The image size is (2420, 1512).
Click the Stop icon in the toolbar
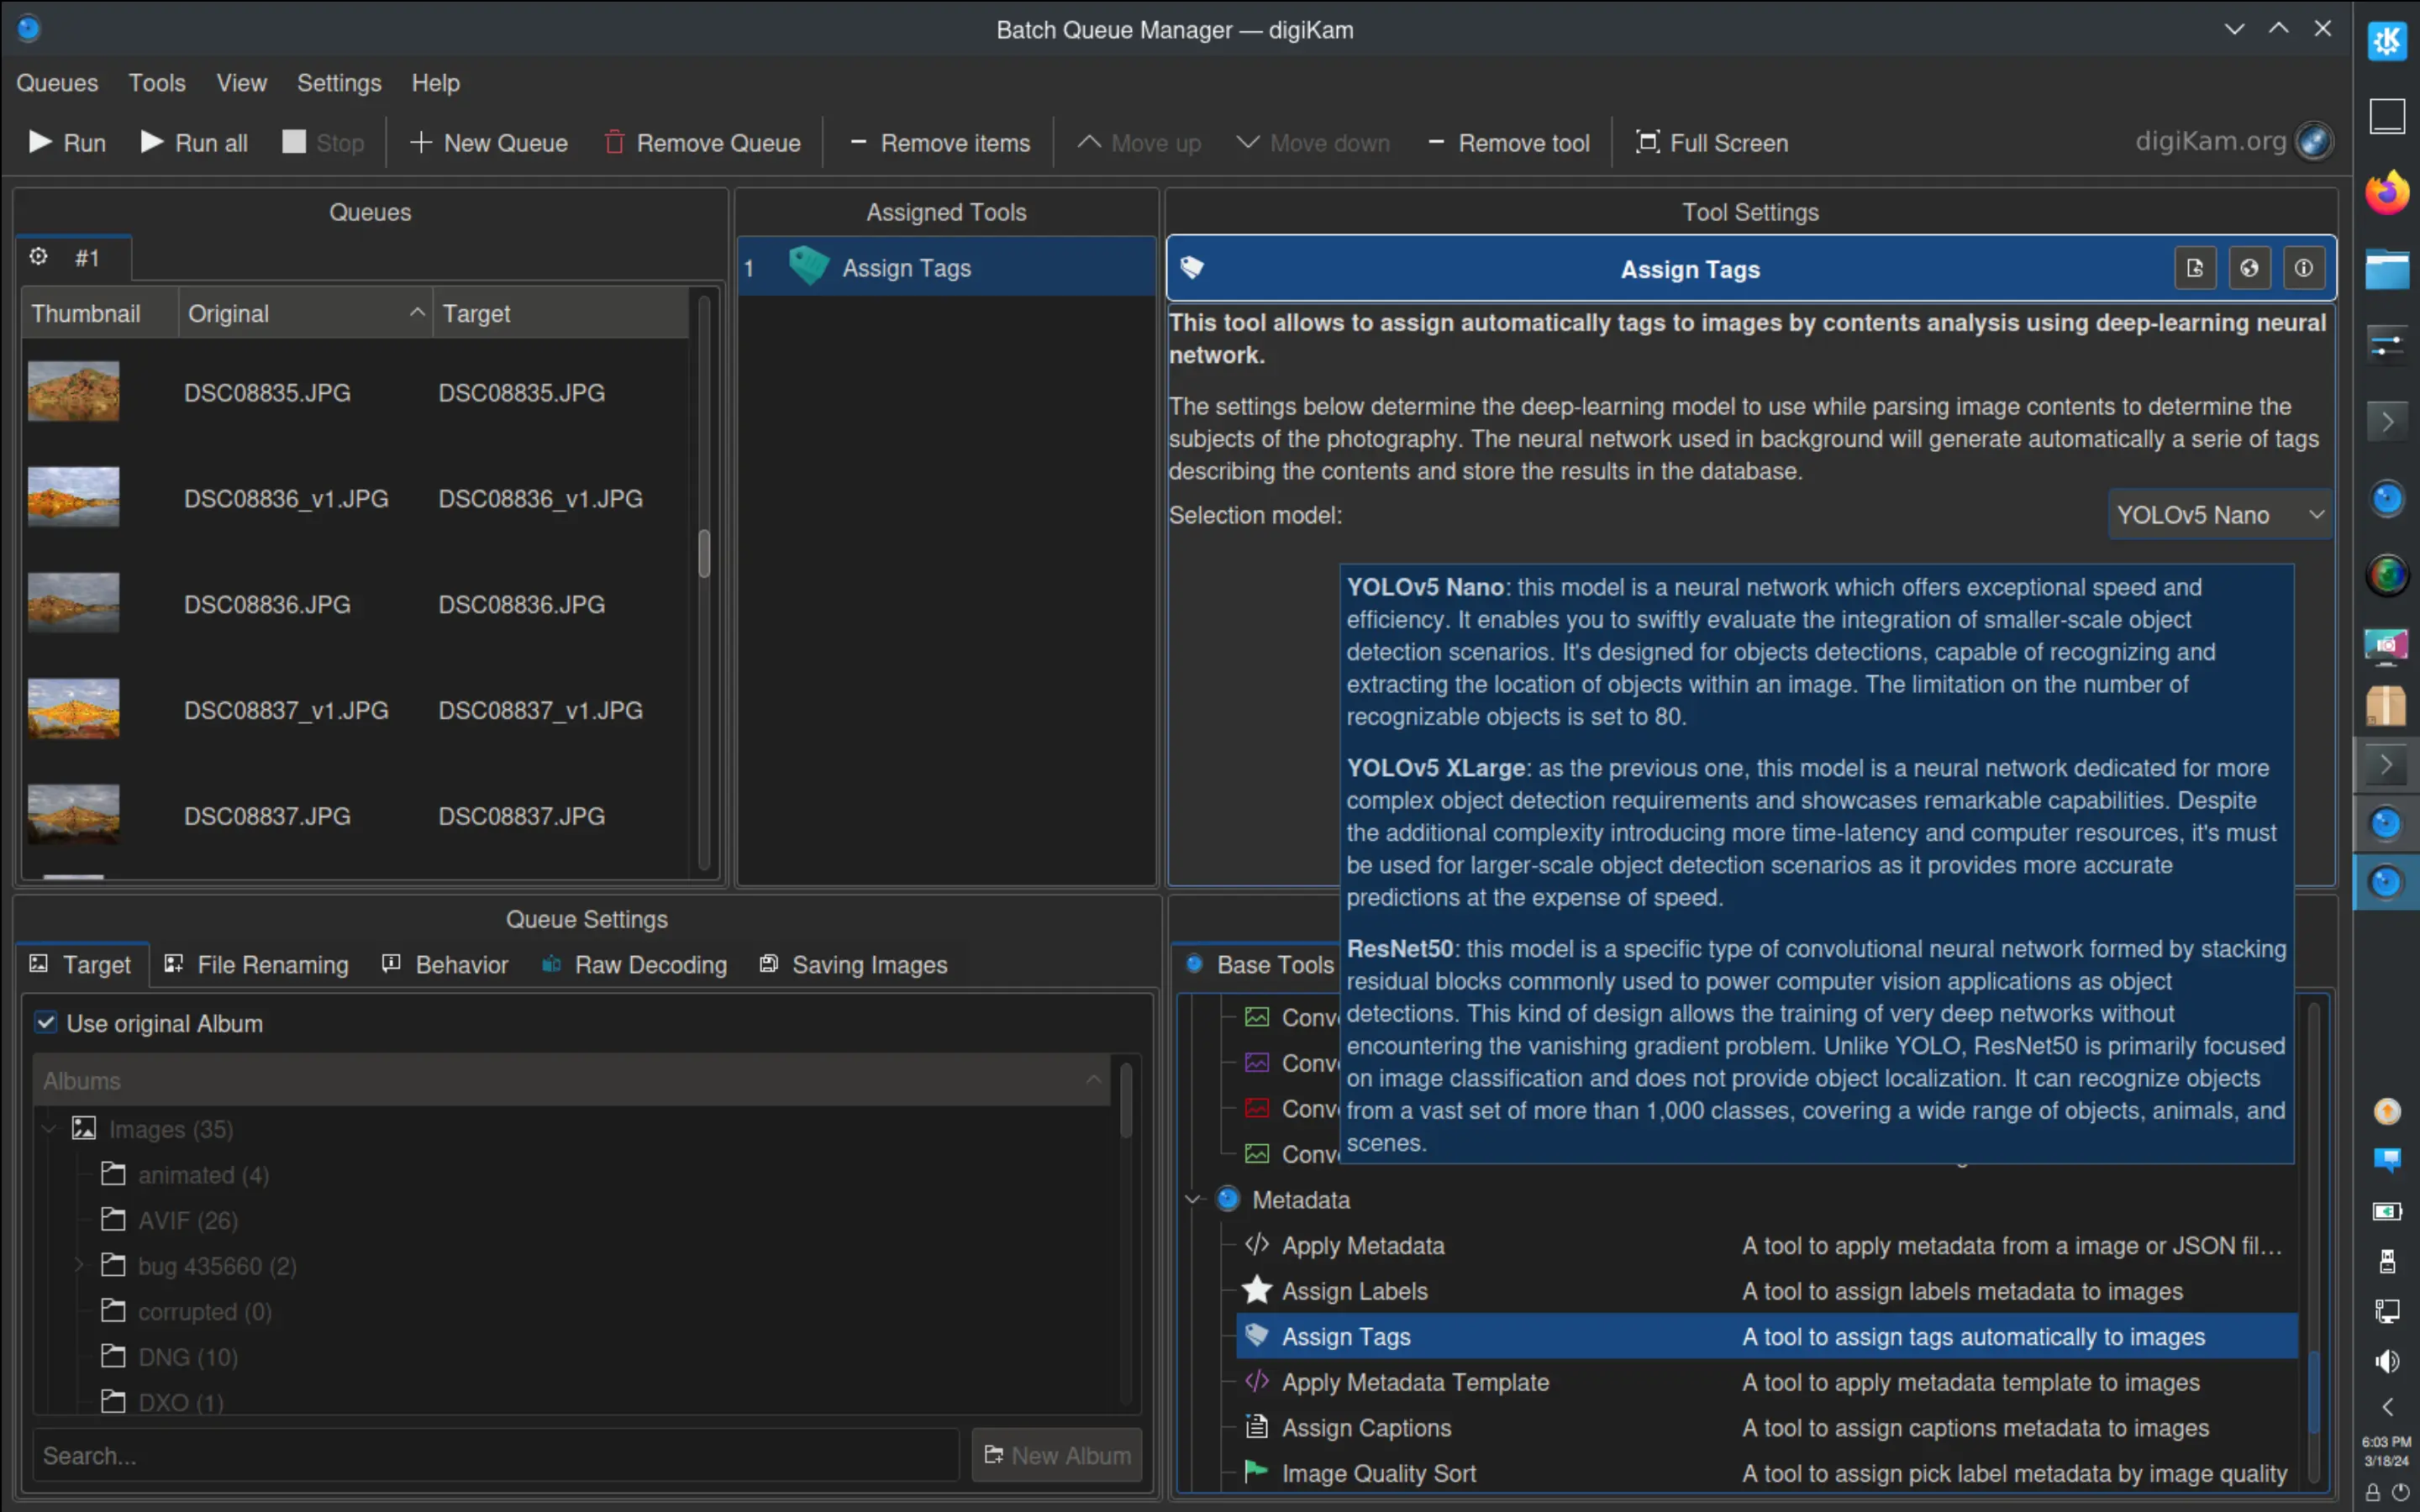(x=295, y=141)
